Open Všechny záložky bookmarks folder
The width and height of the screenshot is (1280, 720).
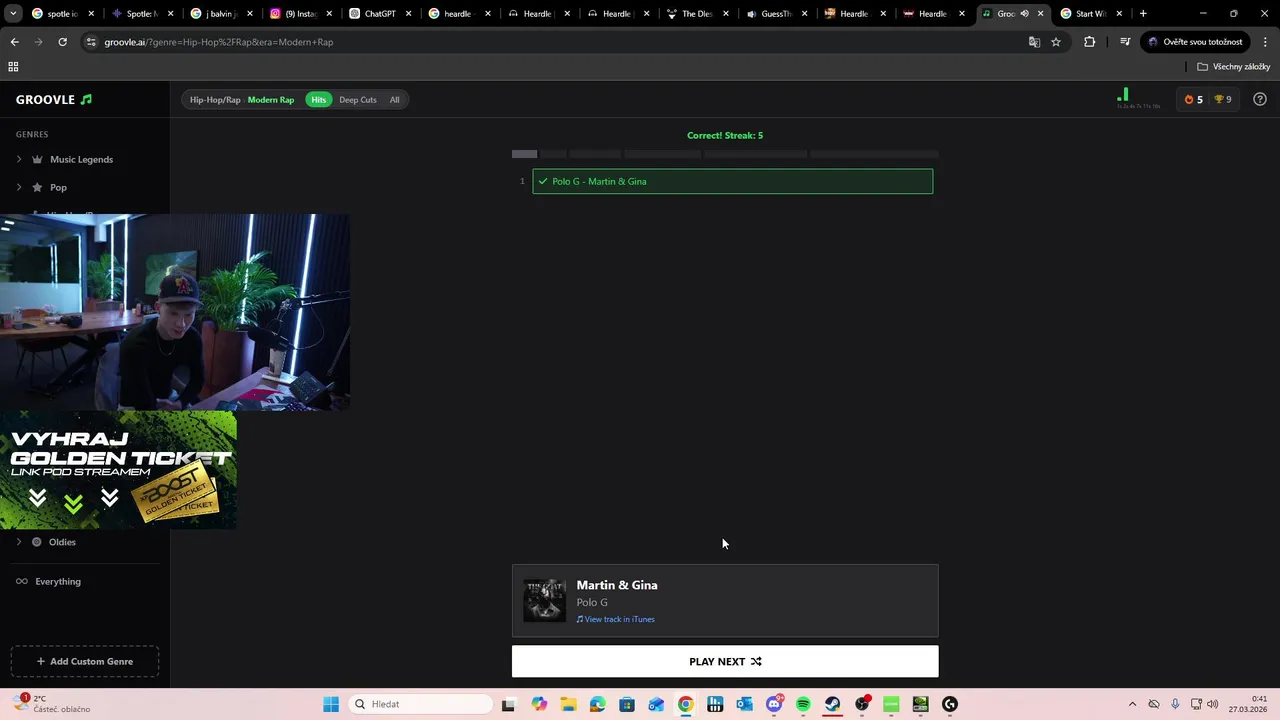pyautogui.click(x=1234, y=67)
